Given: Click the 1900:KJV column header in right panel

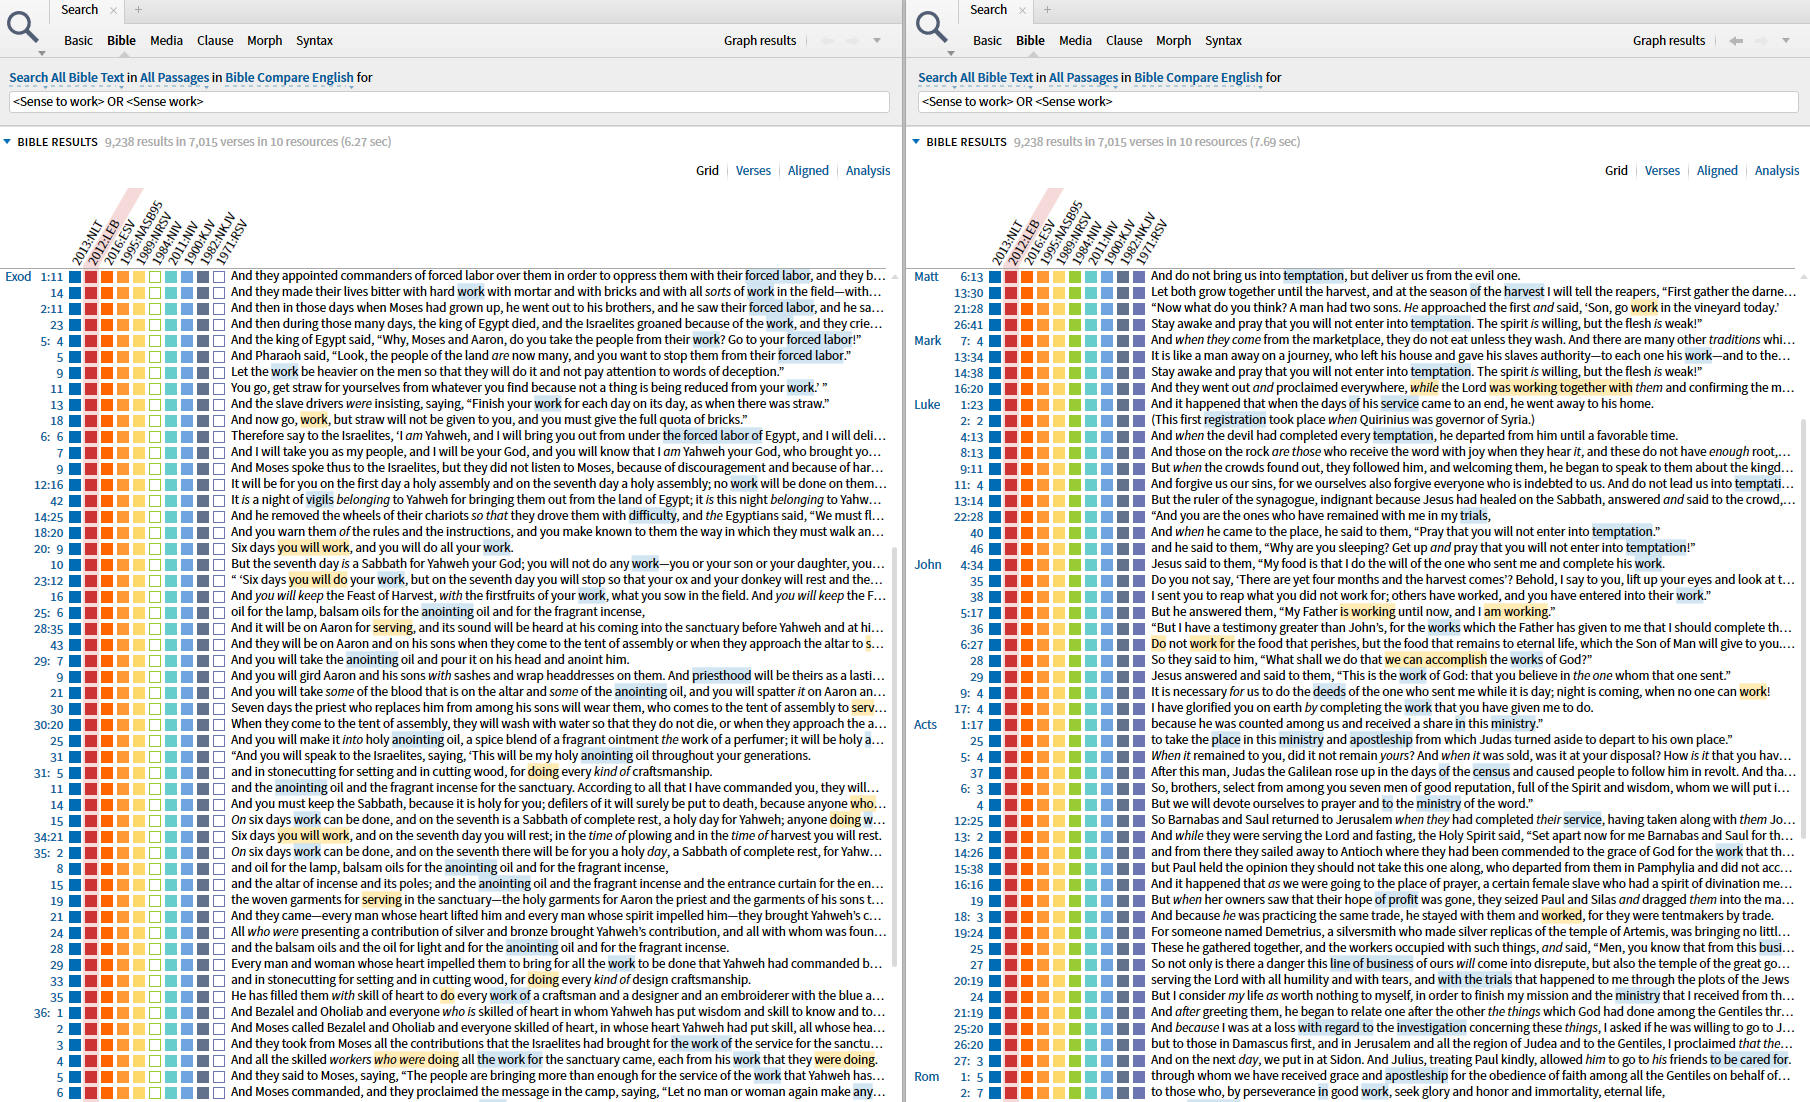Looking at the screenshot, I should pos(1118,242).
